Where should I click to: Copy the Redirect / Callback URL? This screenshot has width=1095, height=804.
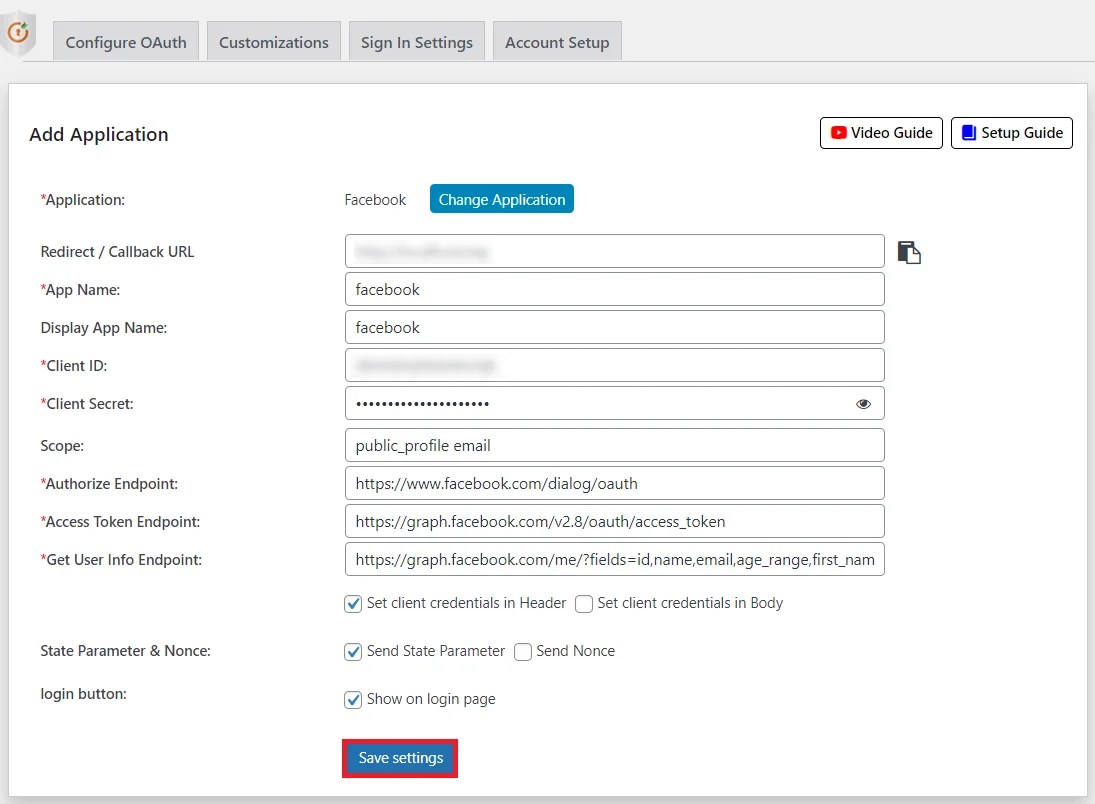[908, 251]
